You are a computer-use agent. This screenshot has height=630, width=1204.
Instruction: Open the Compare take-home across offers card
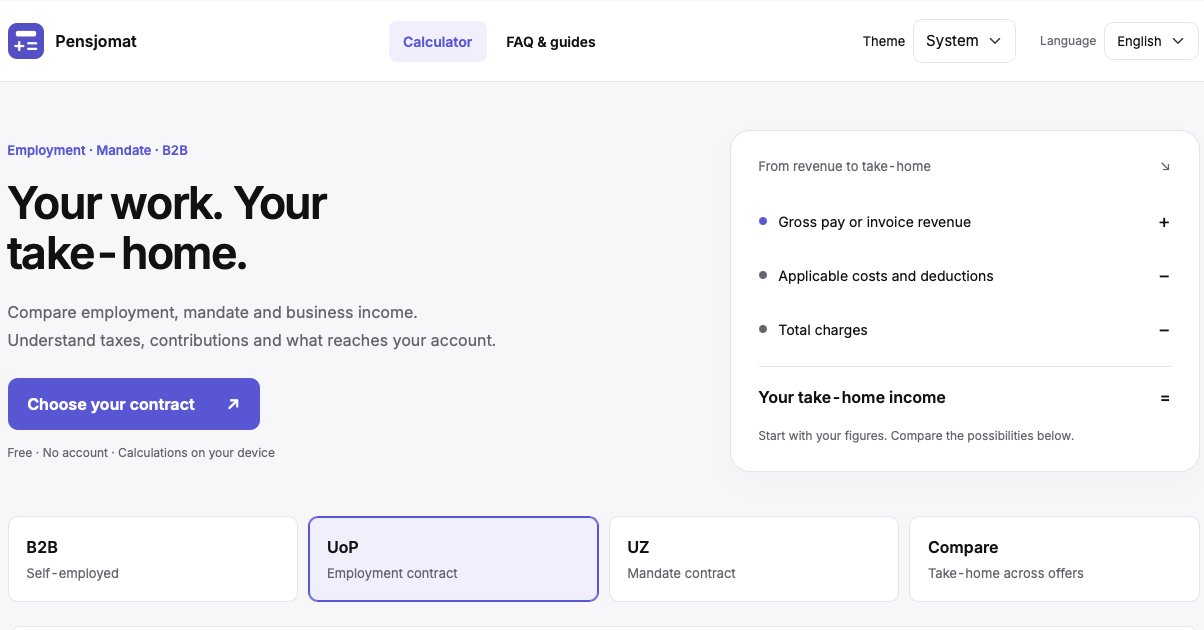coord(1054,559)
